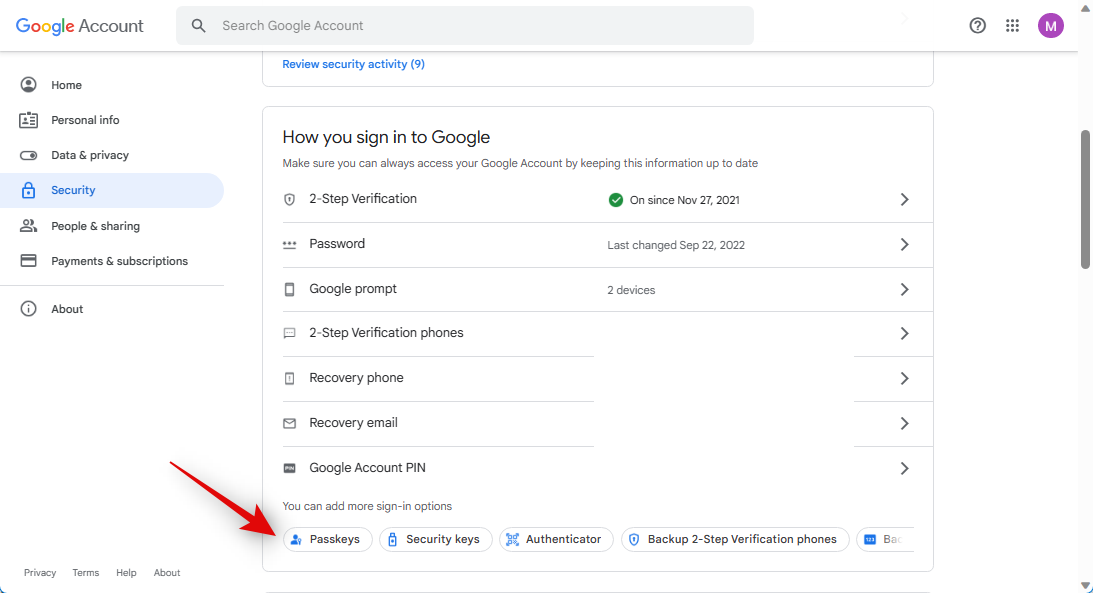Click the Payments & subscriptions card icon
Screen dimensions: 1093x593
(29, 261)
